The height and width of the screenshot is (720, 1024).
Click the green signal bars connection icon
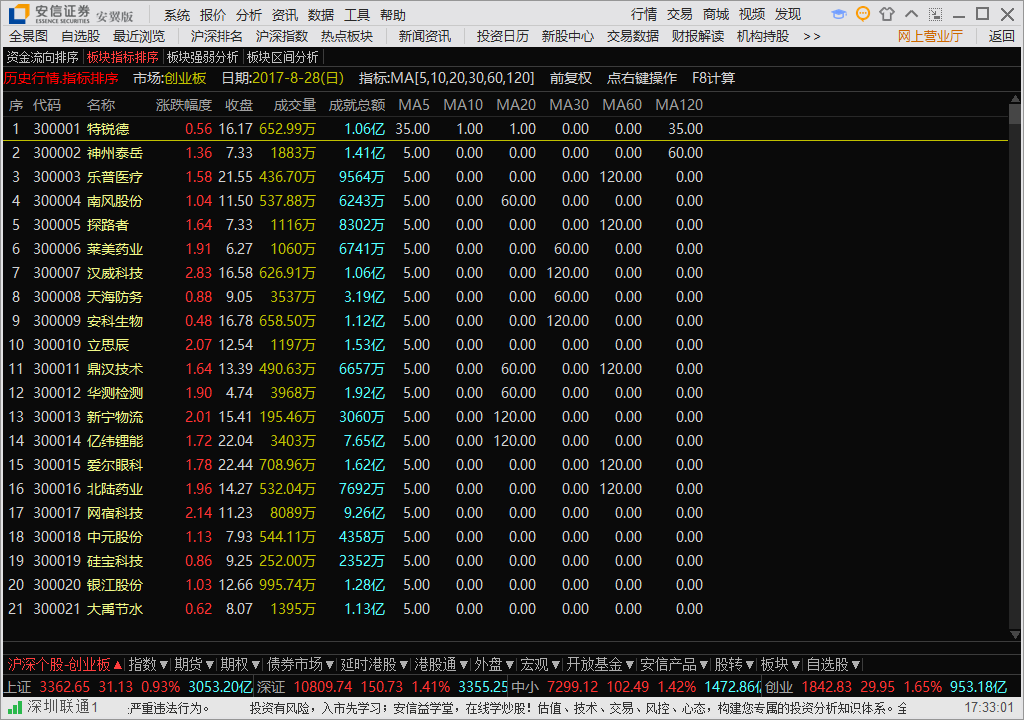click(x=15, y=708)
